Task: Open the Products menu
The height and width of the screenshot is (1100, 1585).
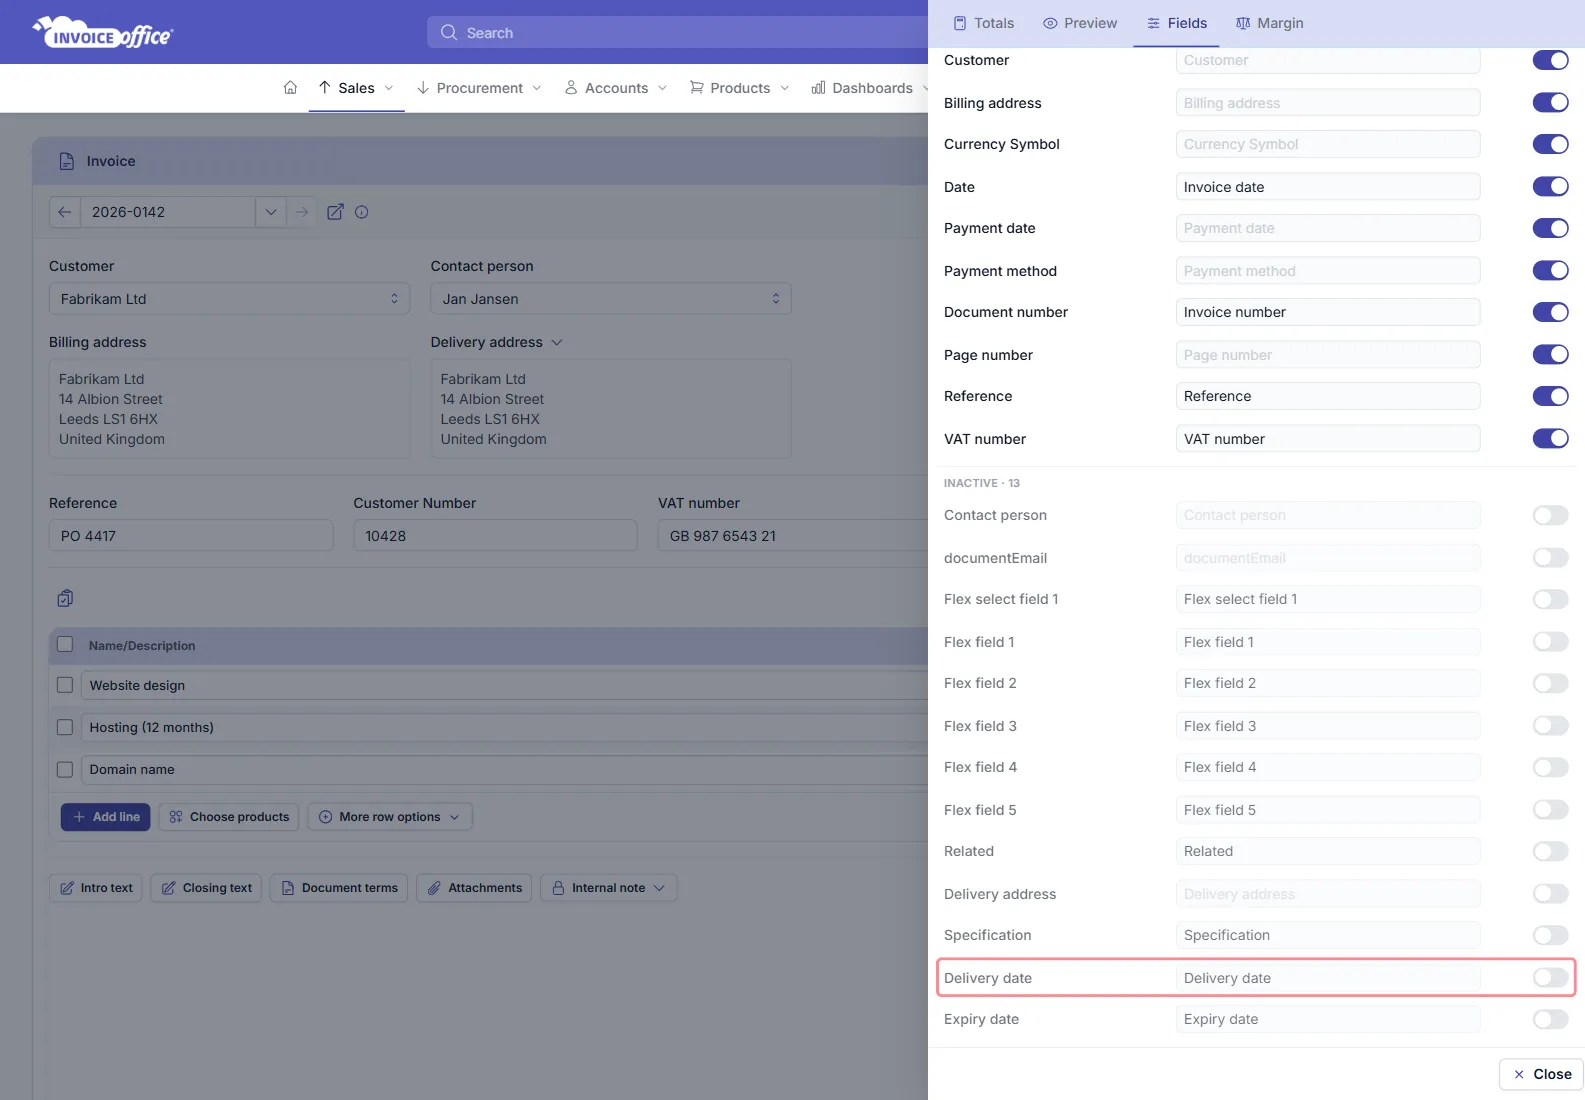Action: pos(740,88)
